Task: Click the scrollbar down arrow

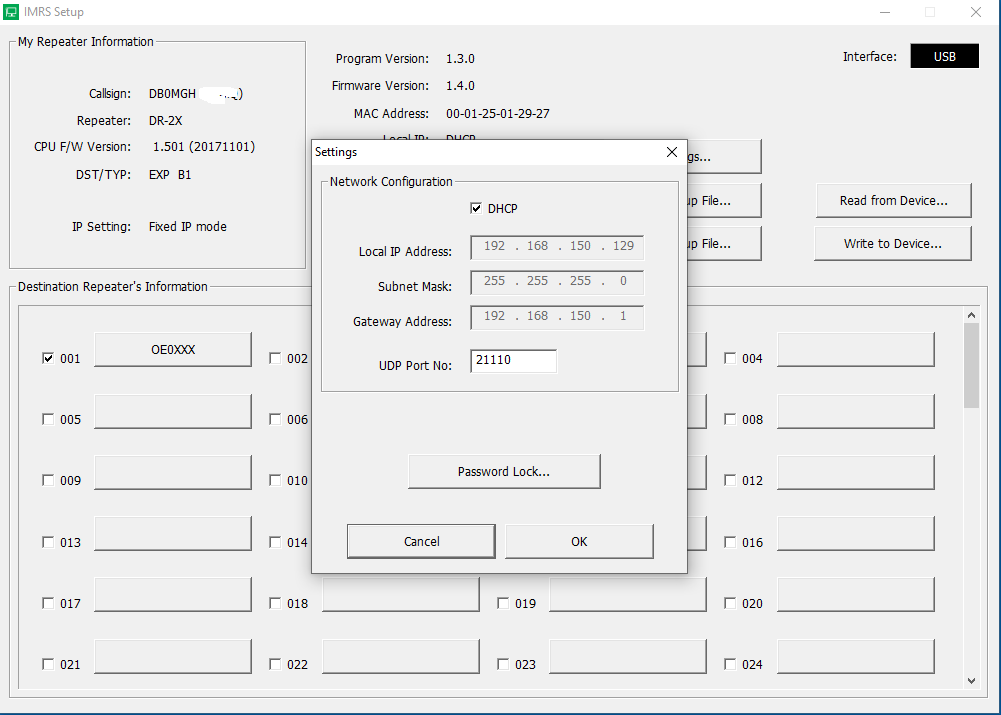Action: [971, 680]
